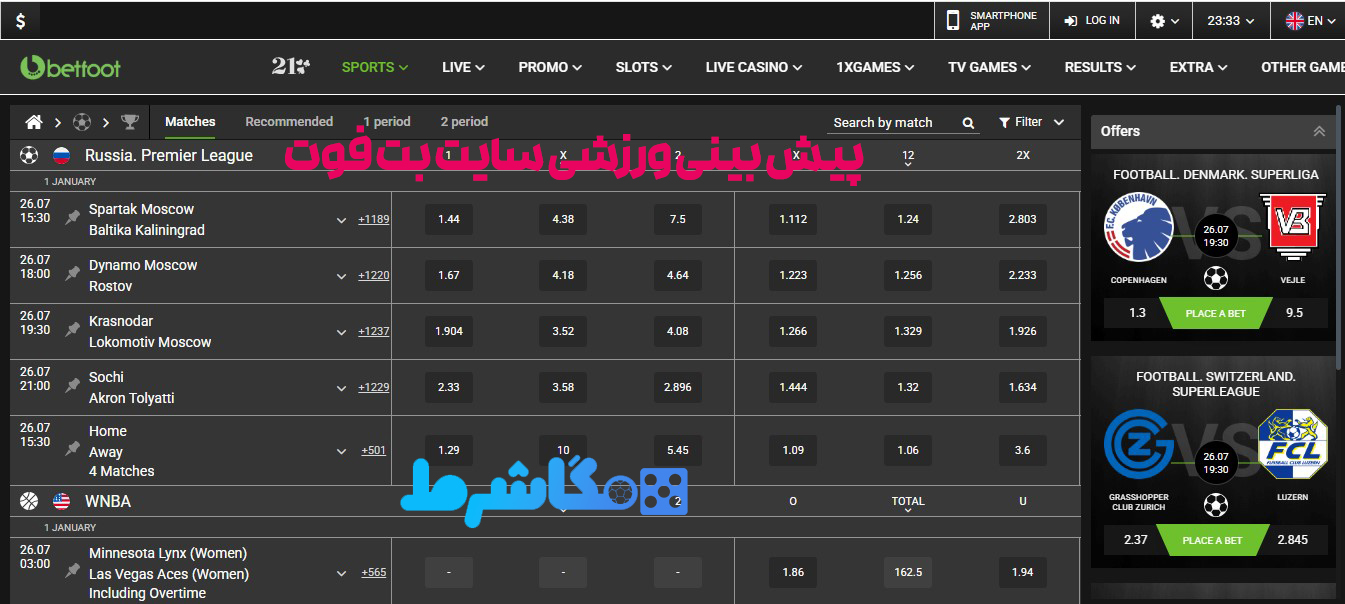
Task: Click the 21 cards icon
Action: click(290, 67)
